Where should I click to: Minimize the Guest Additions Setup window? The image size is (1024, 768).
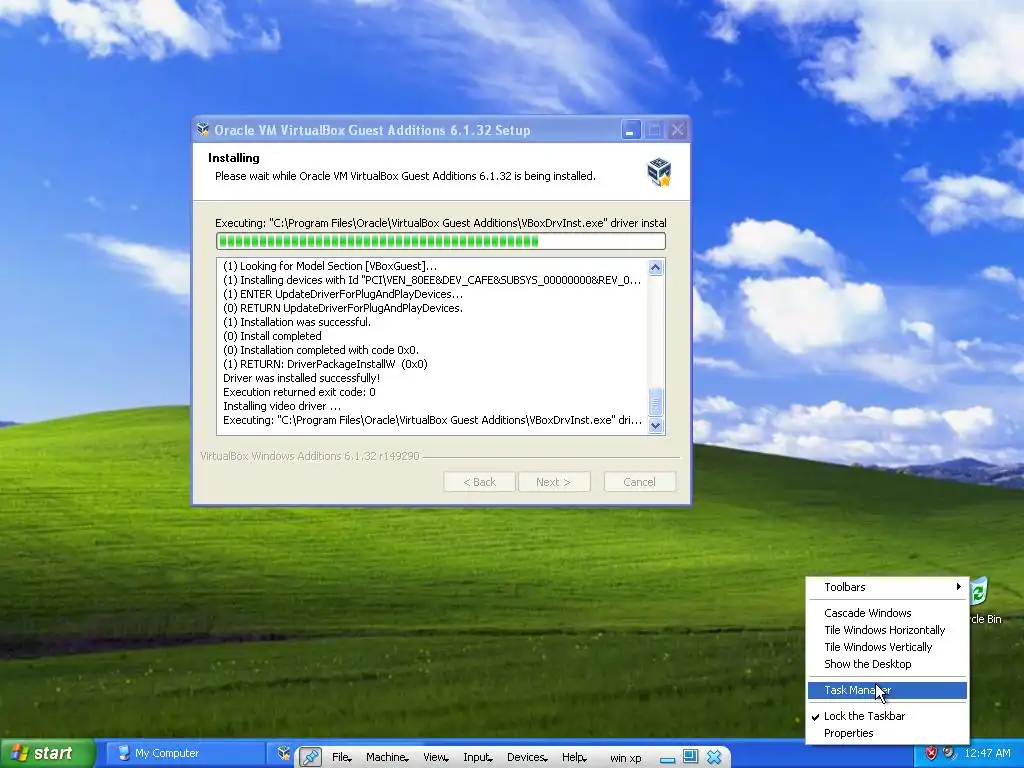[631, 129]
